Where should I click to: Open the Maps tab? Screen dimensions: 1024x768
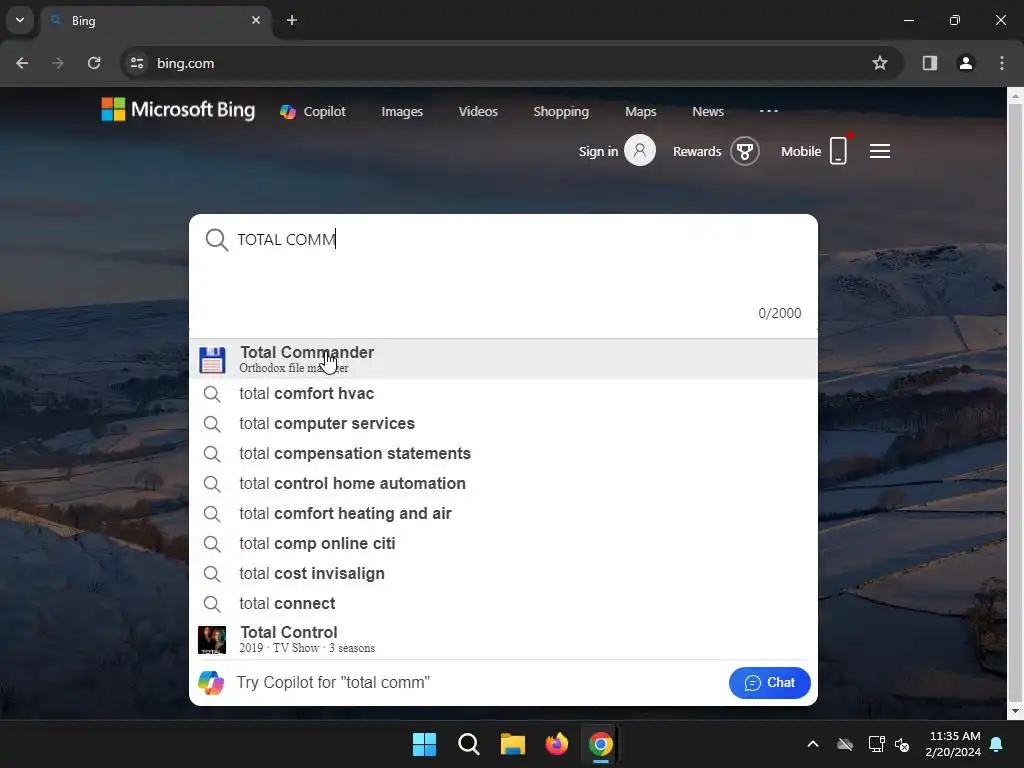click(x=641, y=112)
